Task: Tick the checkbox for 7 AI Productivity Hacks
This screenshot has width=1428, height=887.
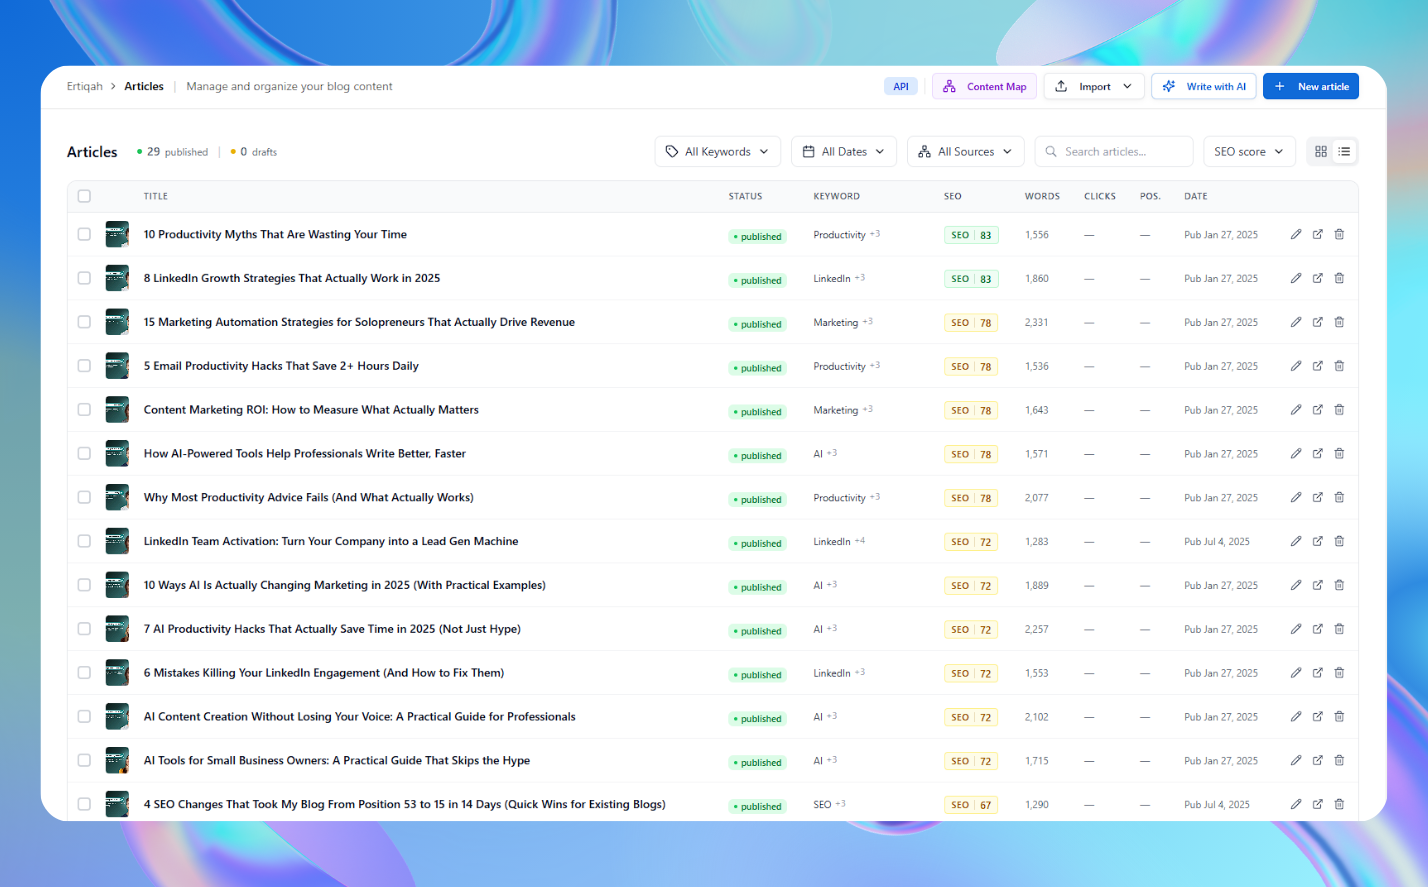Action: pos(84,629)
